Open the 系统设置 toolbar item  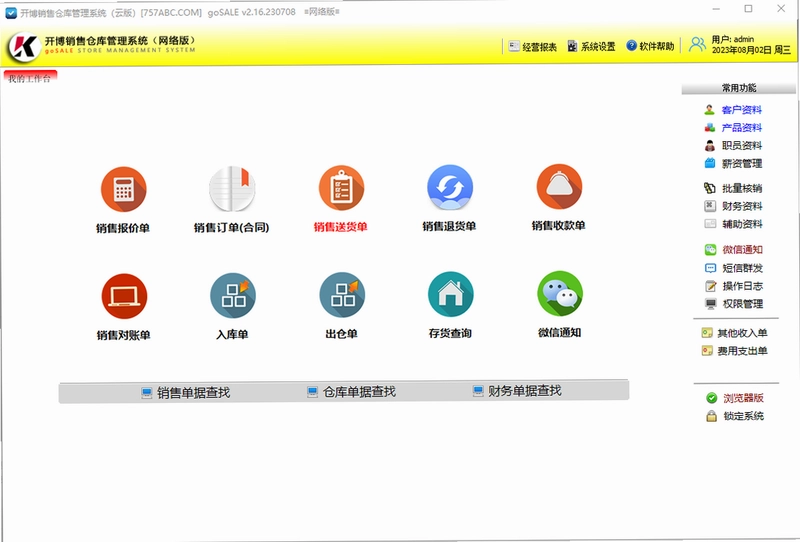[x=591, y=46]
